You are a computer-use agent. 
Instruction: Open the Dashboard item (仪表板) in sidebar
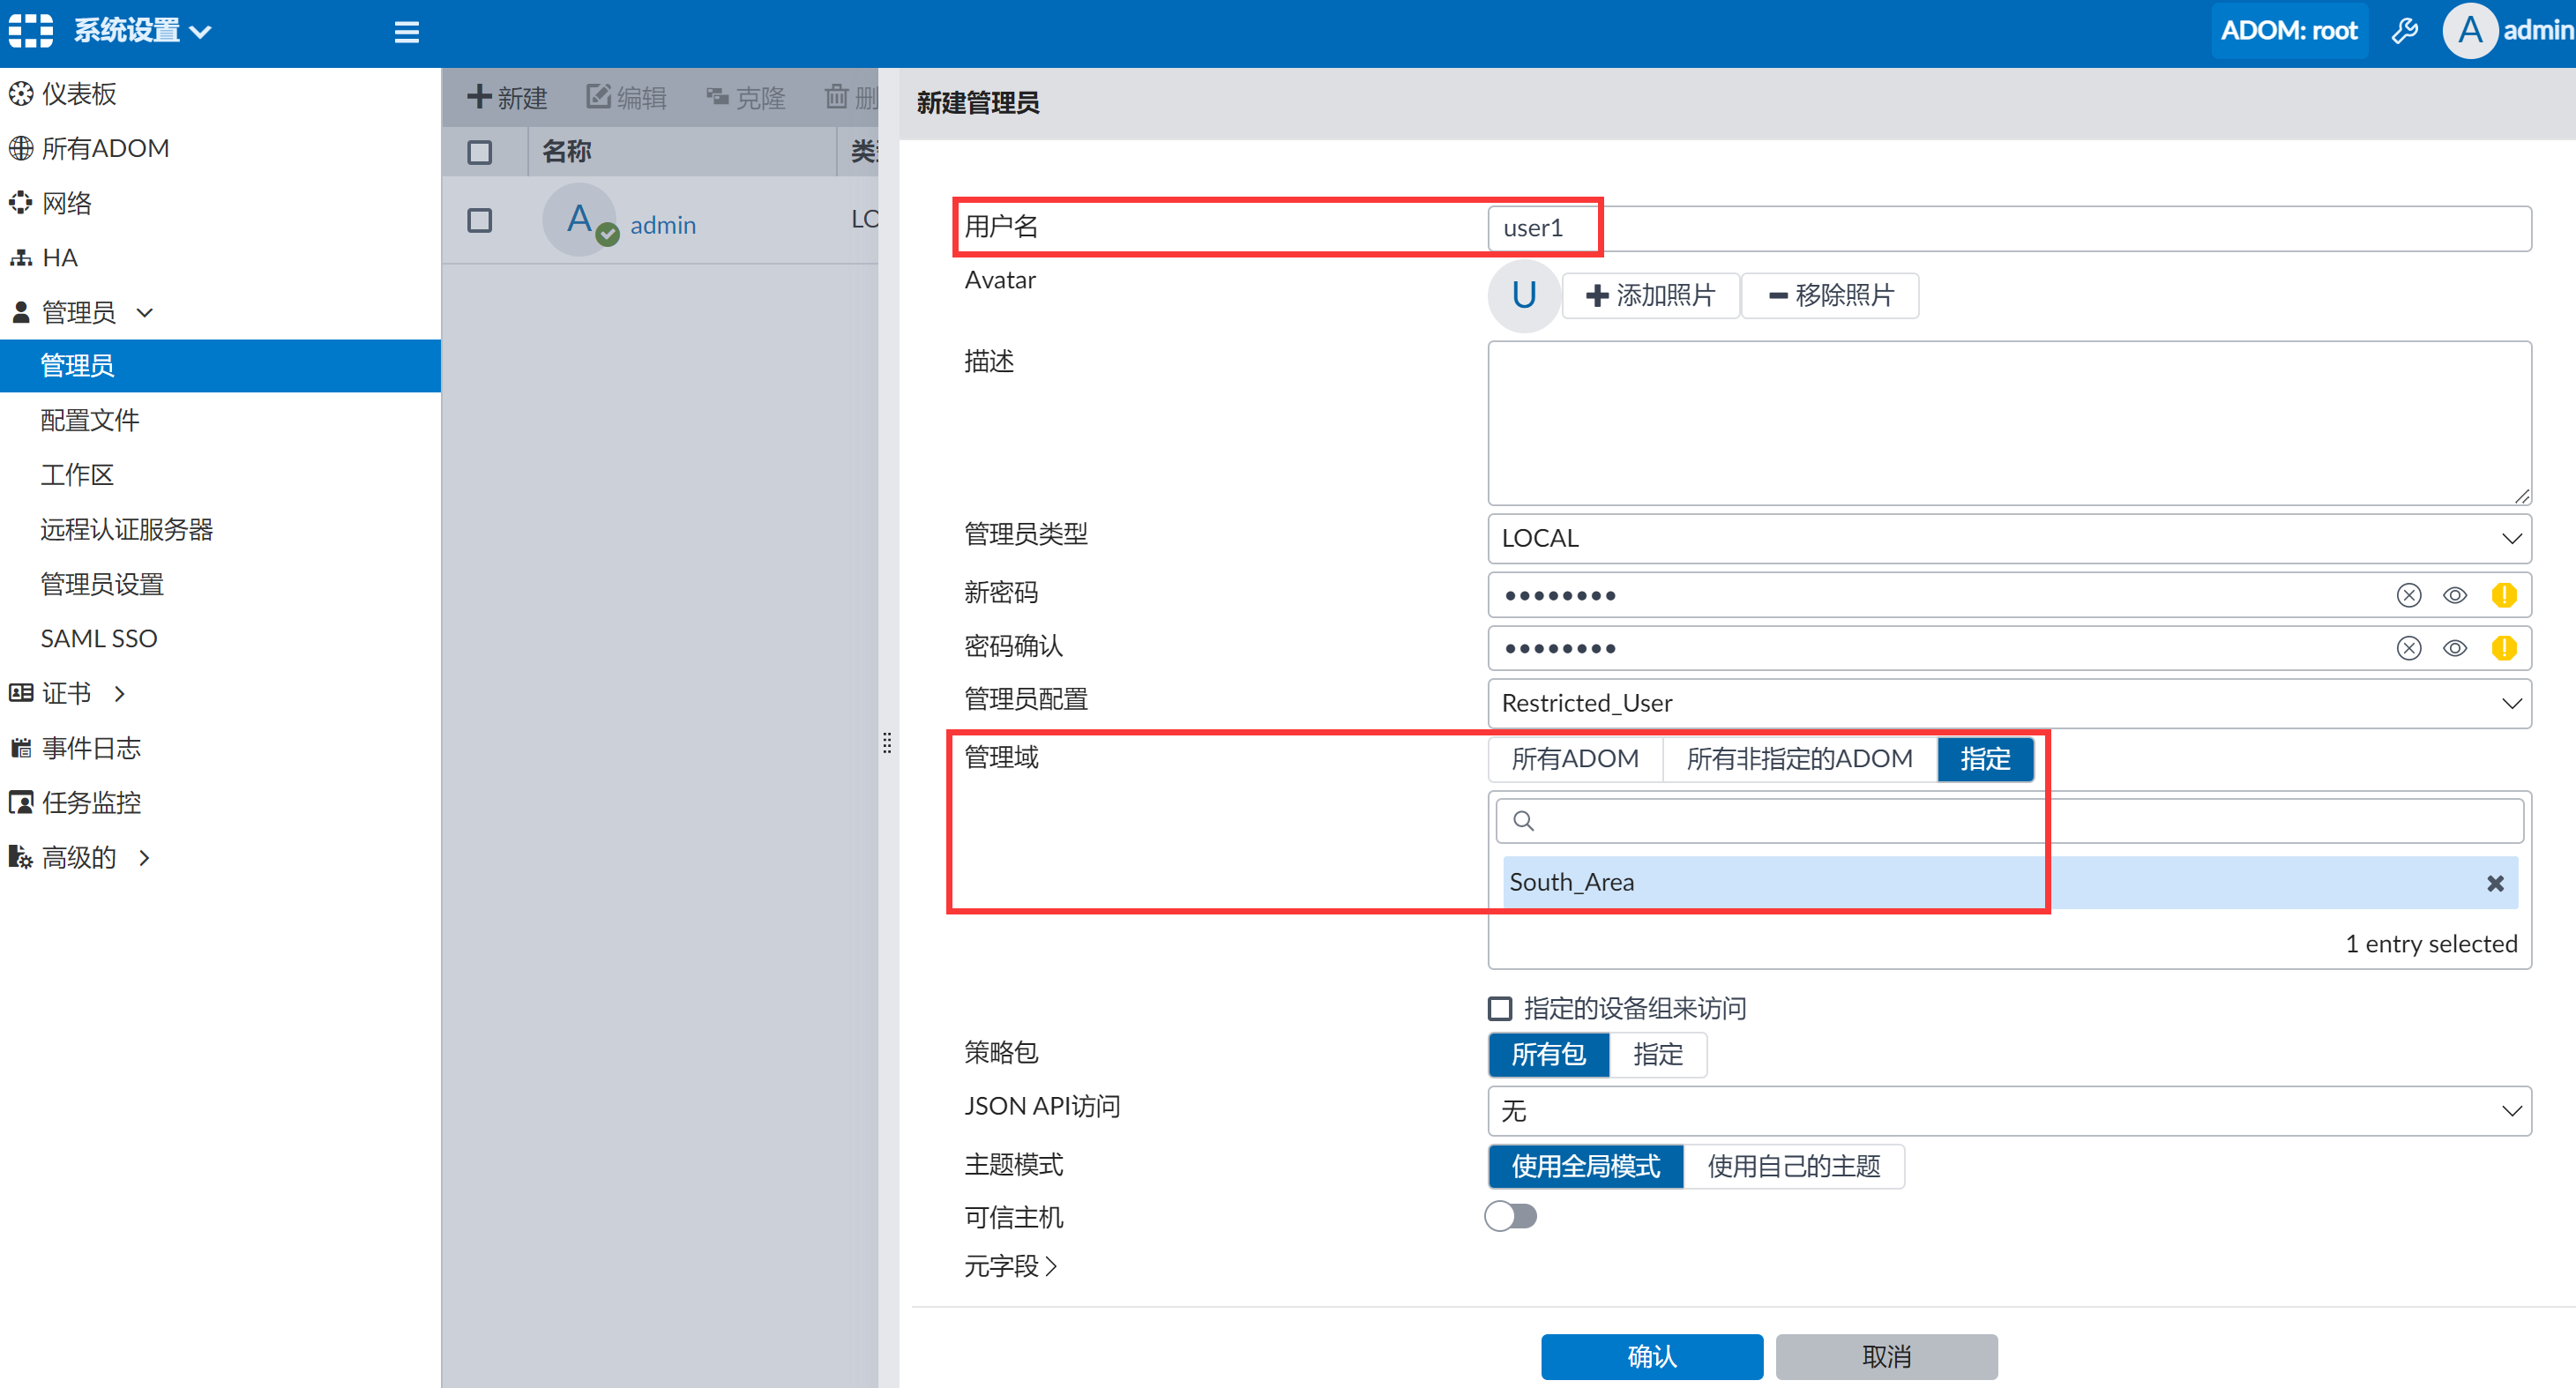point(78,94)
